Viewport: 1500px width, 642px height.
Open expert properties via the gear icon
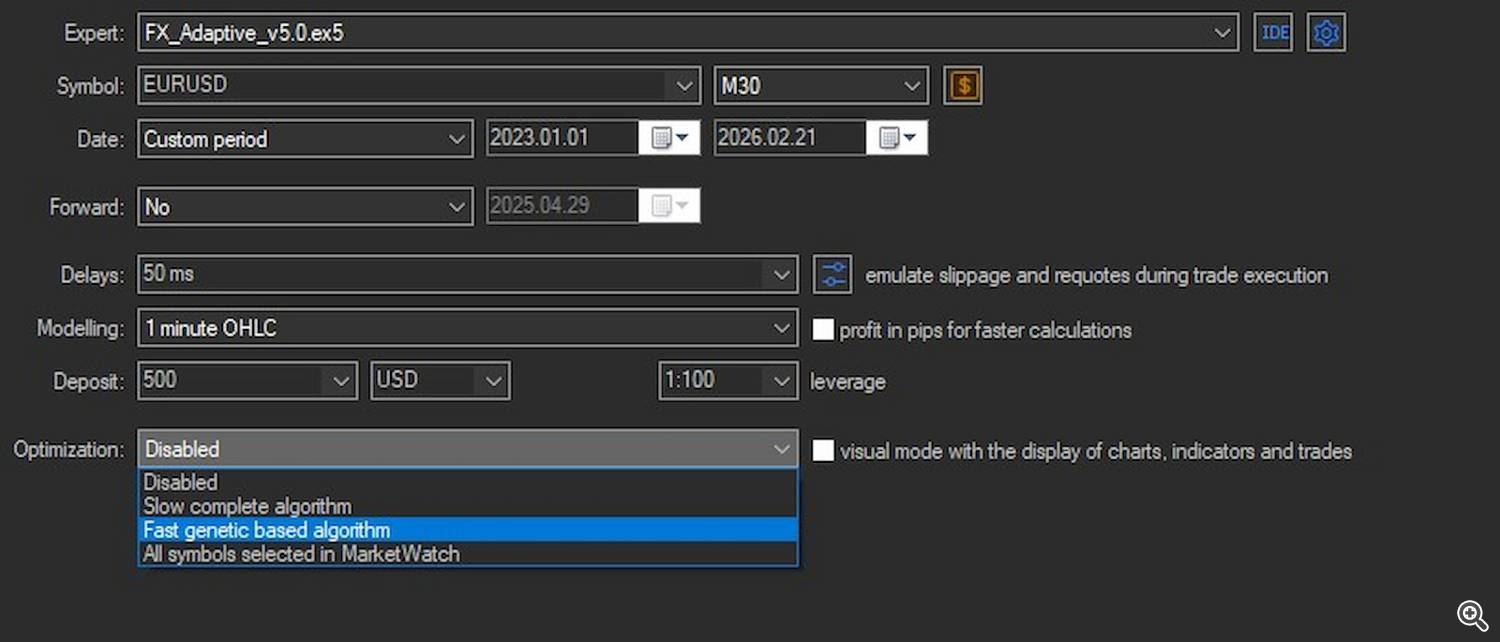pos(1326,32)
